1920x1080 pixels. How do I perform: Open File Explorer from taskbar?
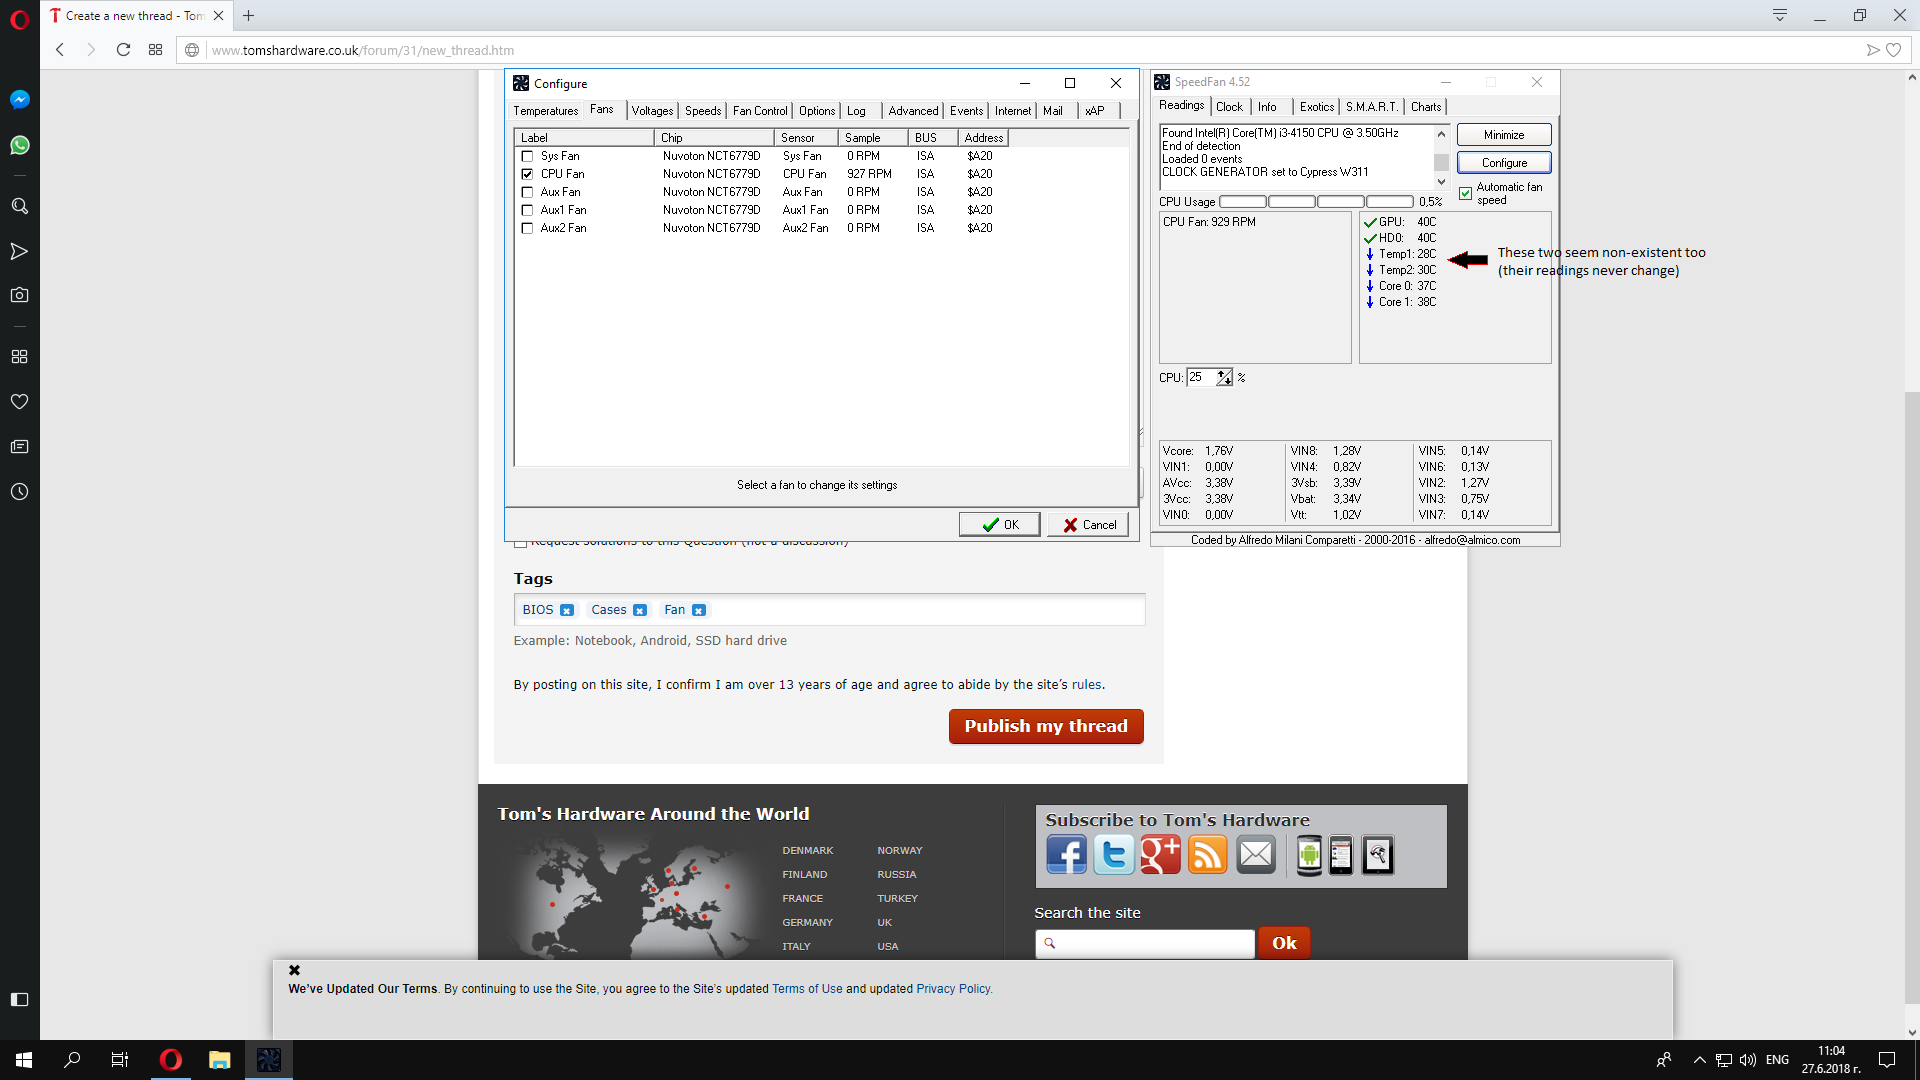pos(219,1060)
